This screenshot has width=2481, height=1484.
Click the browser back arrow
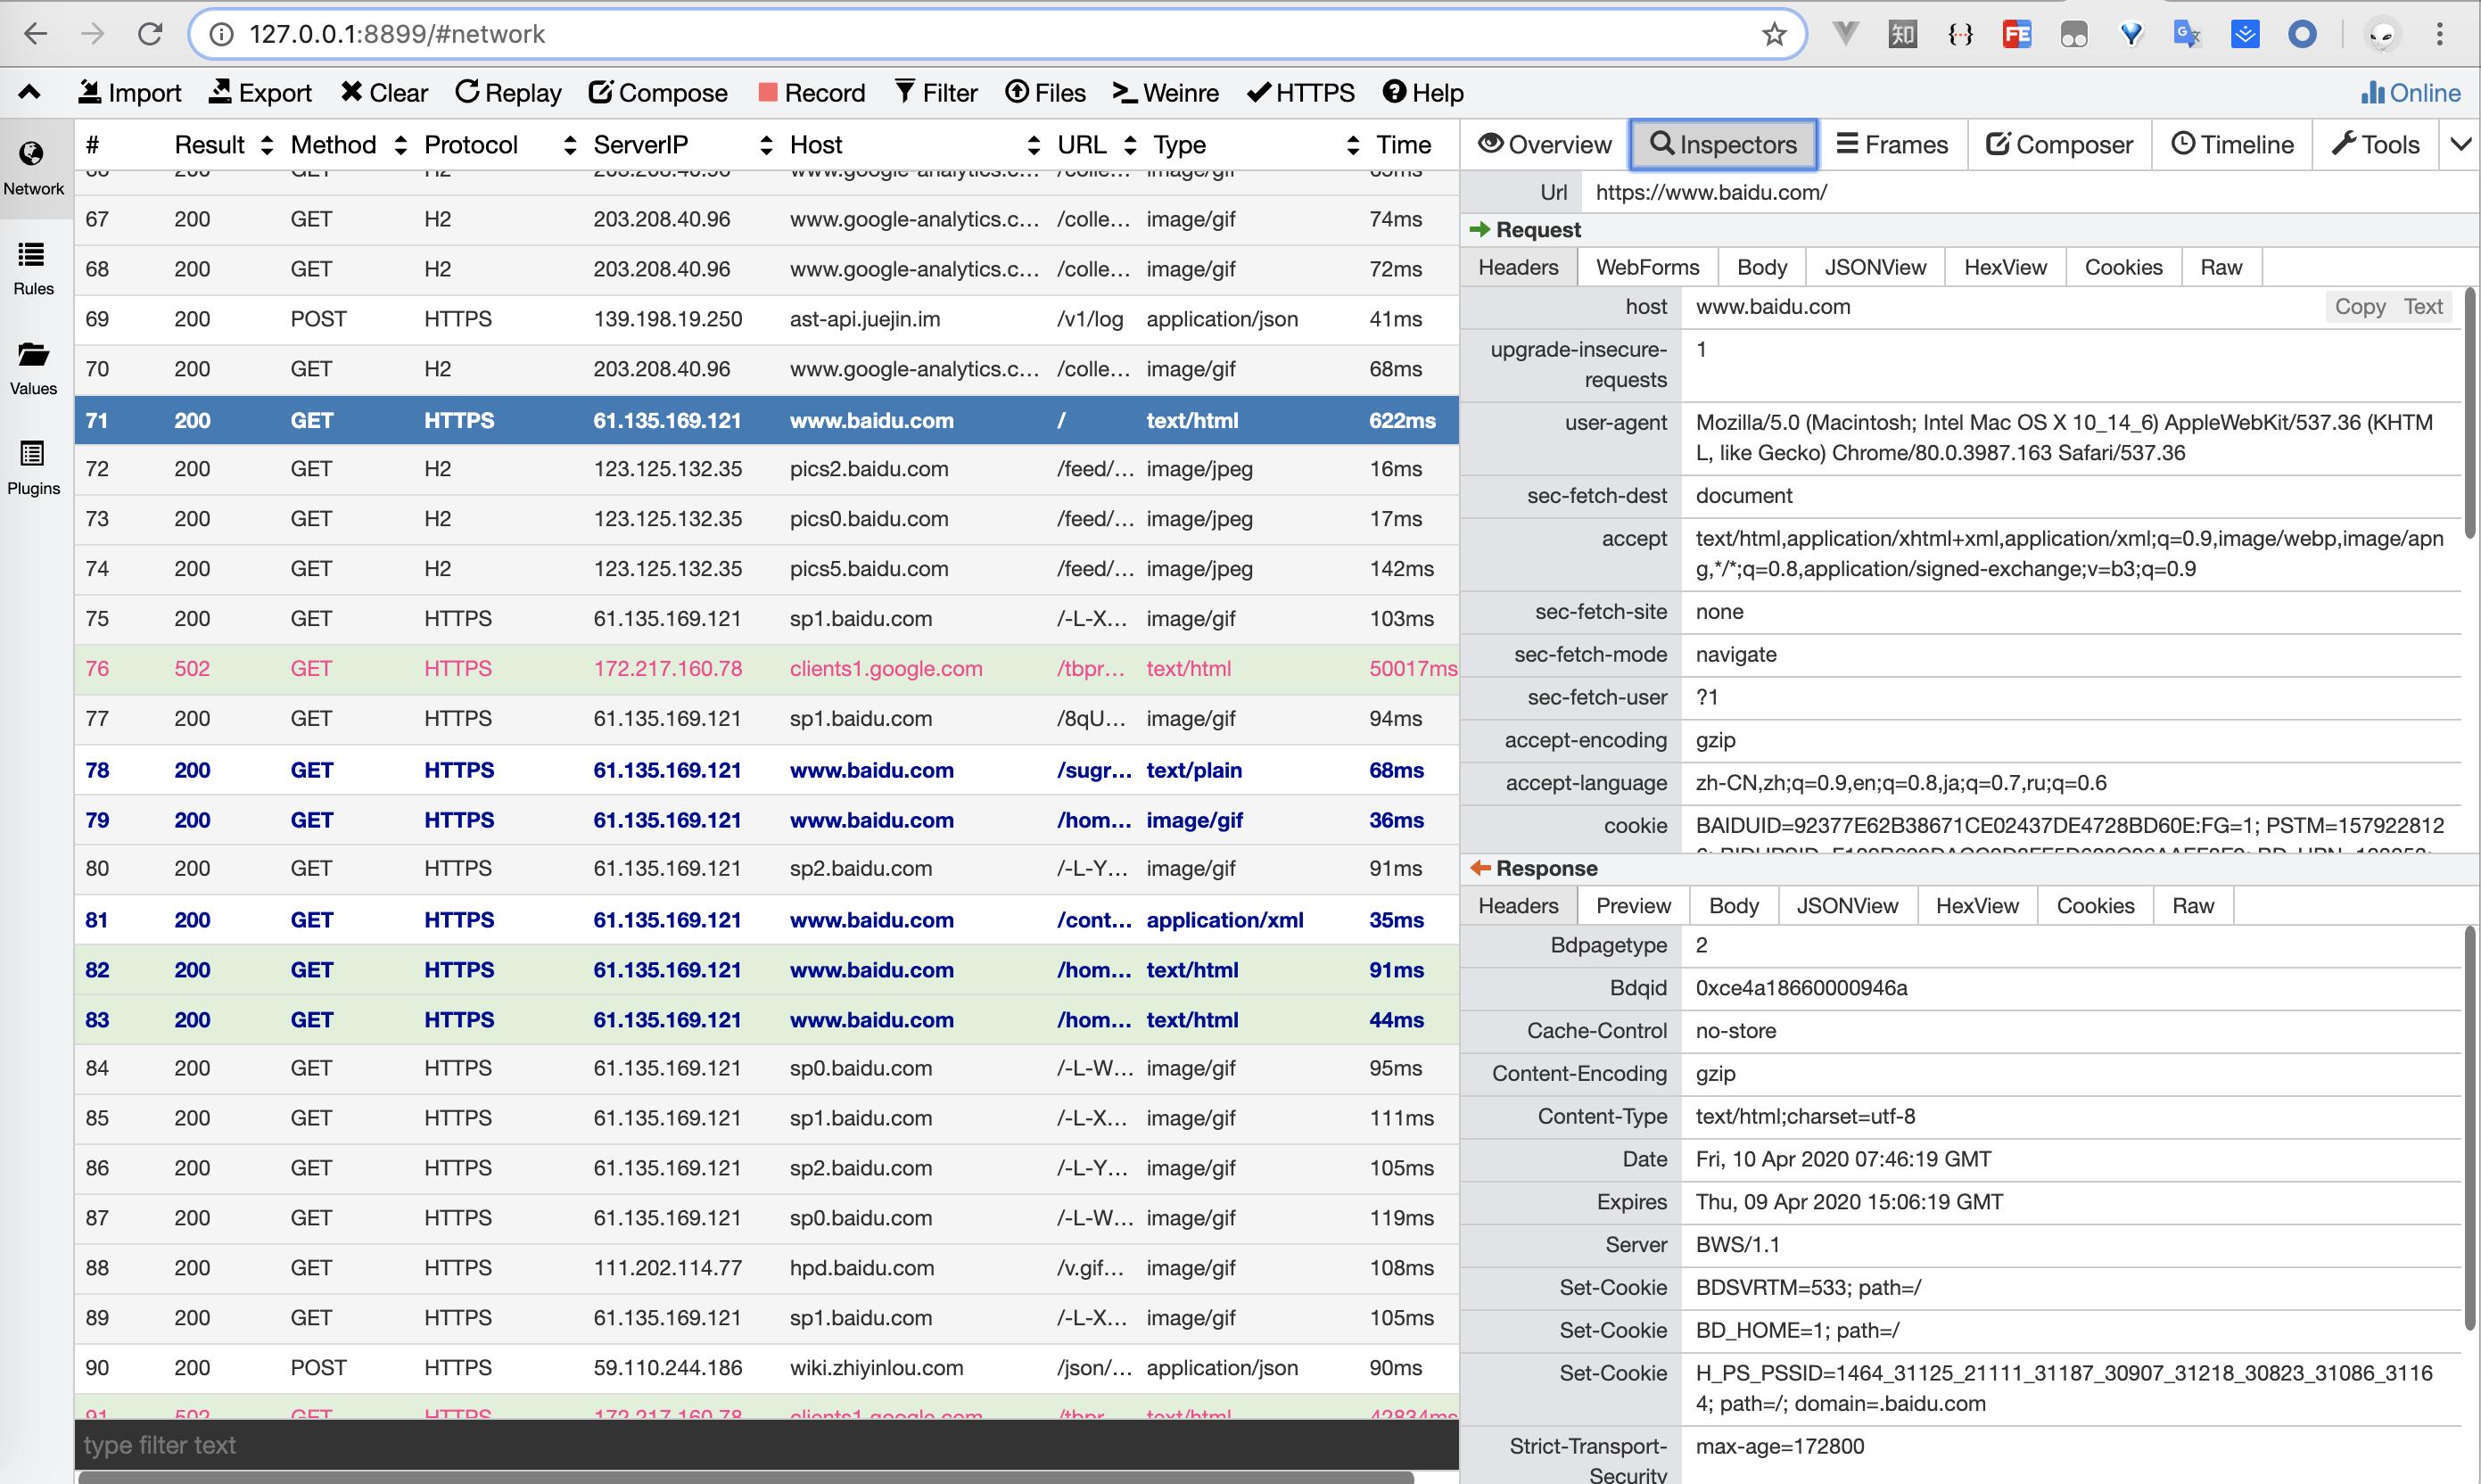pyautogui.click(x=36, y=34)
